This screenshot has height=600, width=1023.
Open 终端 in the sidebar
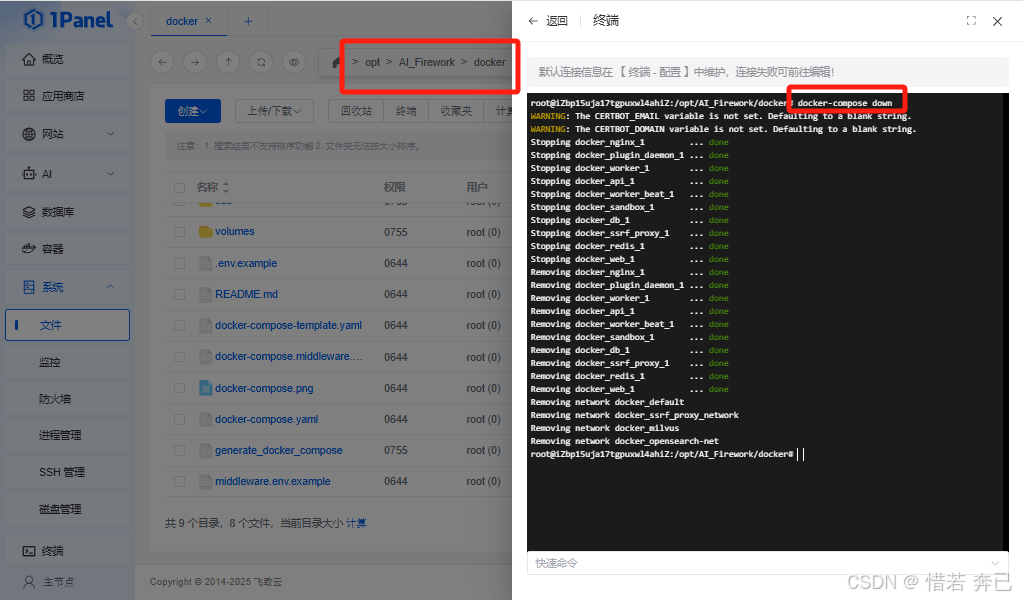coord(67,551)
